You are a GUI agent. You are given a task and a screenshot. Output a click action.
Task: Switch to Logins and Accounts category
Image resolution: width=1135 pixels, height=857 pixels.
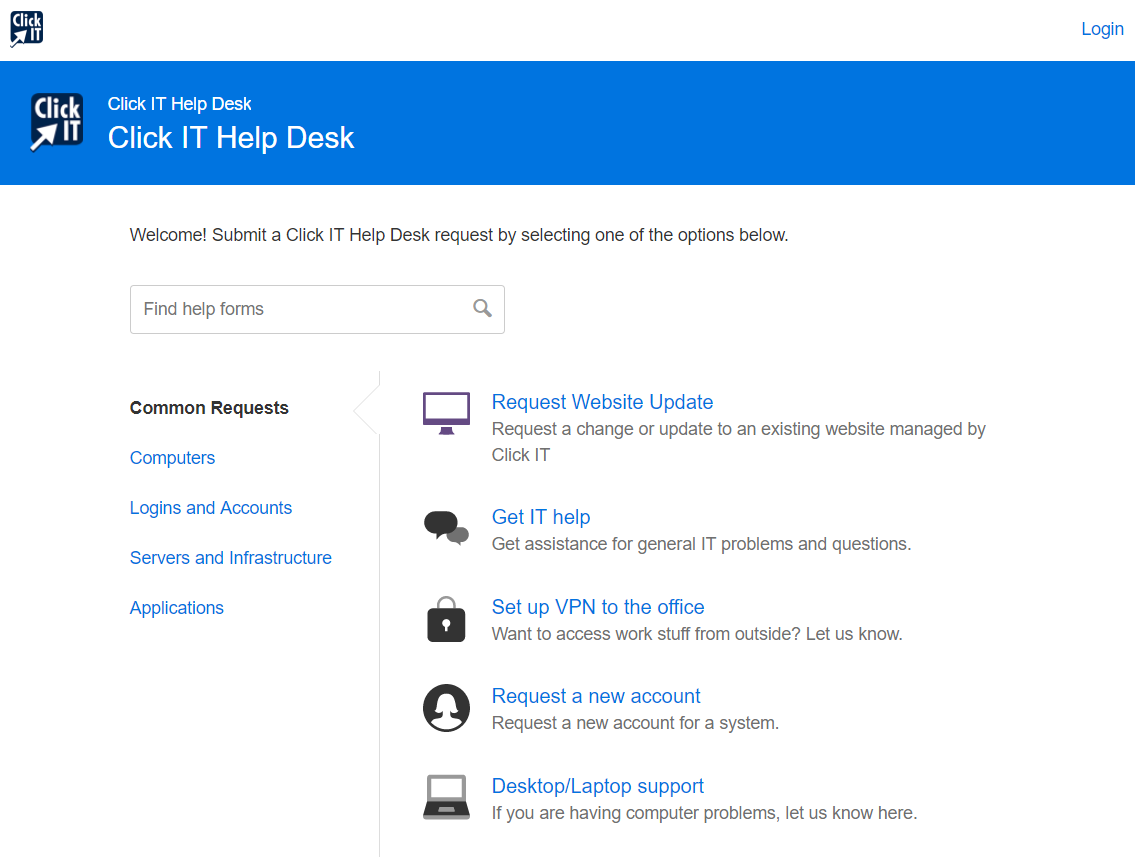[211, 508]
